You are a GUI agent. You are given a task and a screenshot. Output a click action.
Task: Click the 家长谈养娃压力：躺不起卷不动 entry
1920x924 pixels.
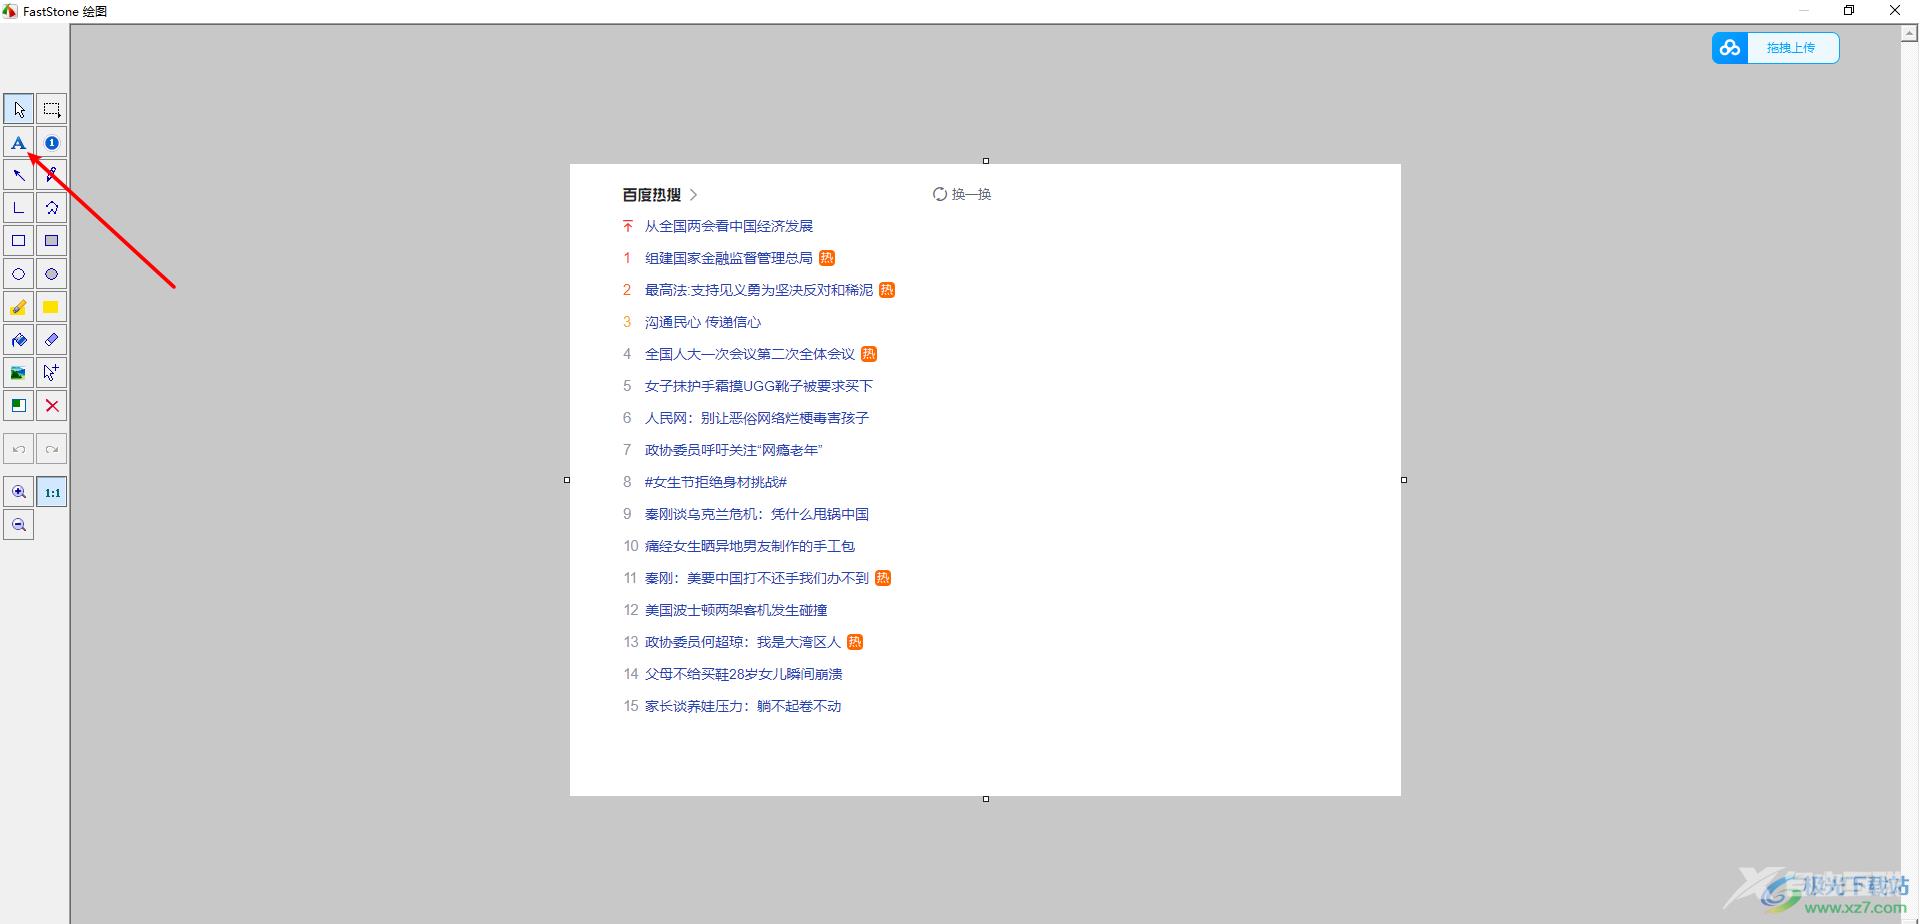click(743, 706)
